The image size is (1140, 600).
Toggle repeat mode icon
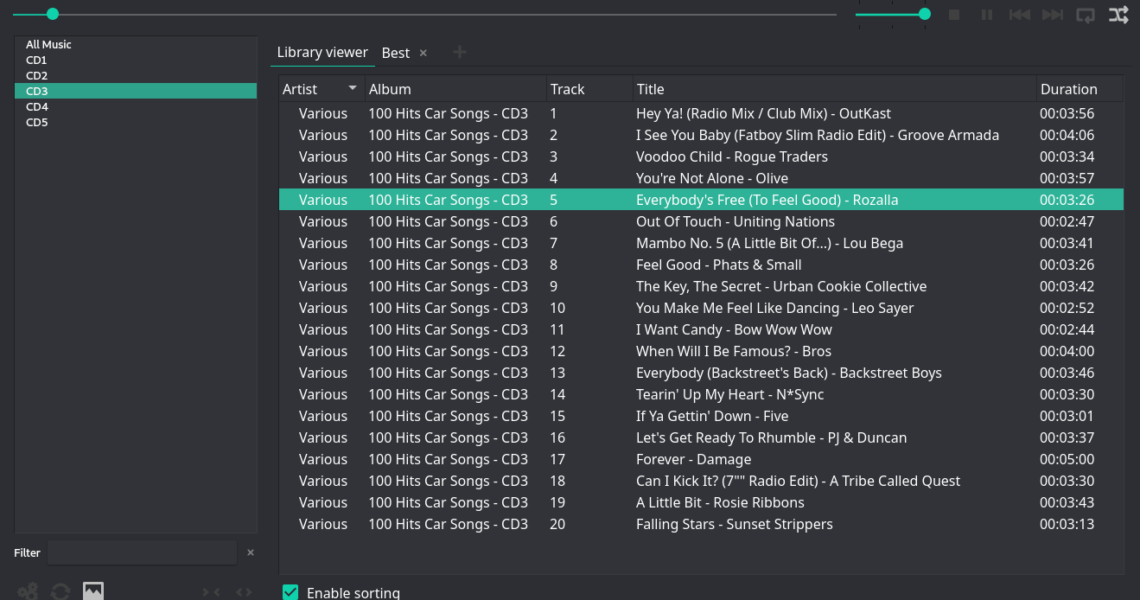click(x=1085, y=15)
